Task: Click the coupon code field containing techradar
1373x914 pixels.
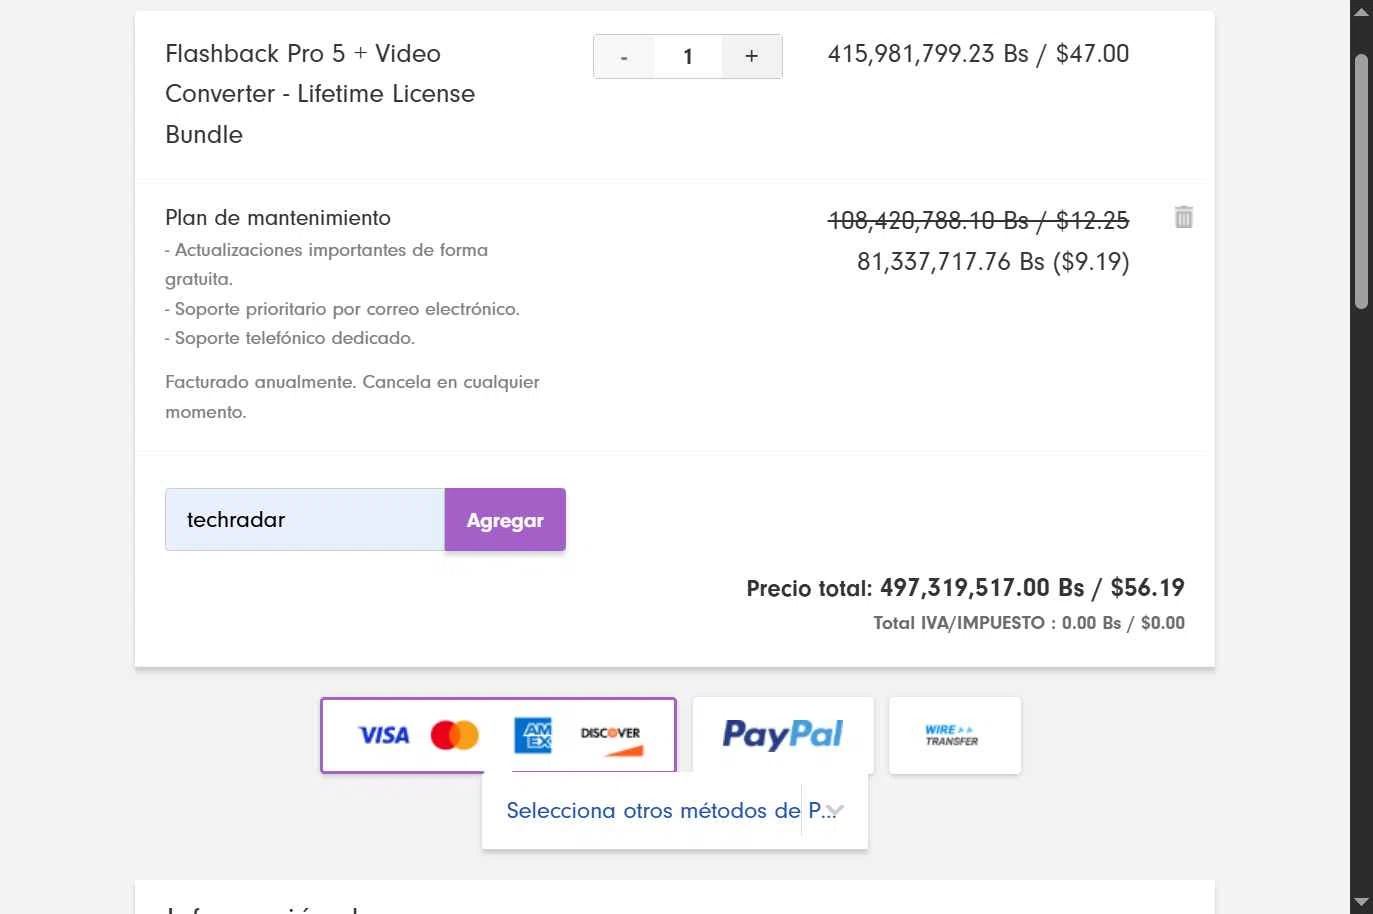Action: pyautogui.click(x=305, y=519)
